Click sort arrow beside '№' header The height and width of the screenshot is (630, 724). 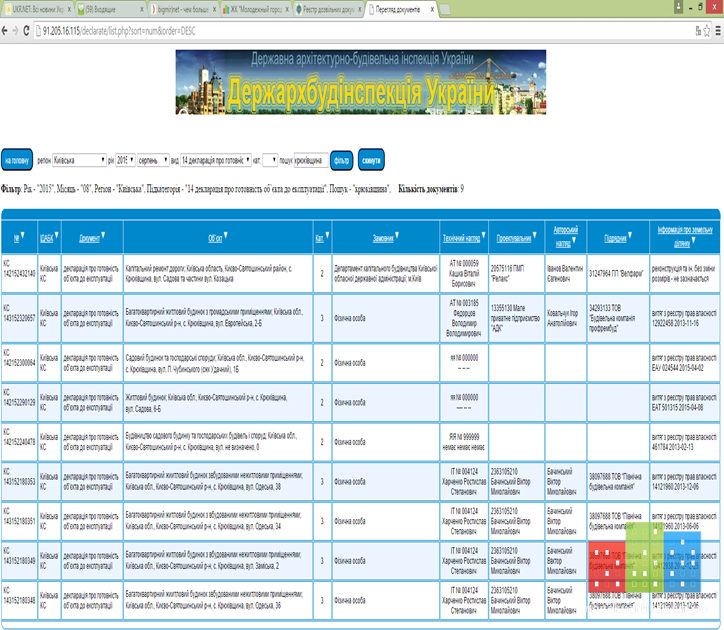click(x=22, y=236)
